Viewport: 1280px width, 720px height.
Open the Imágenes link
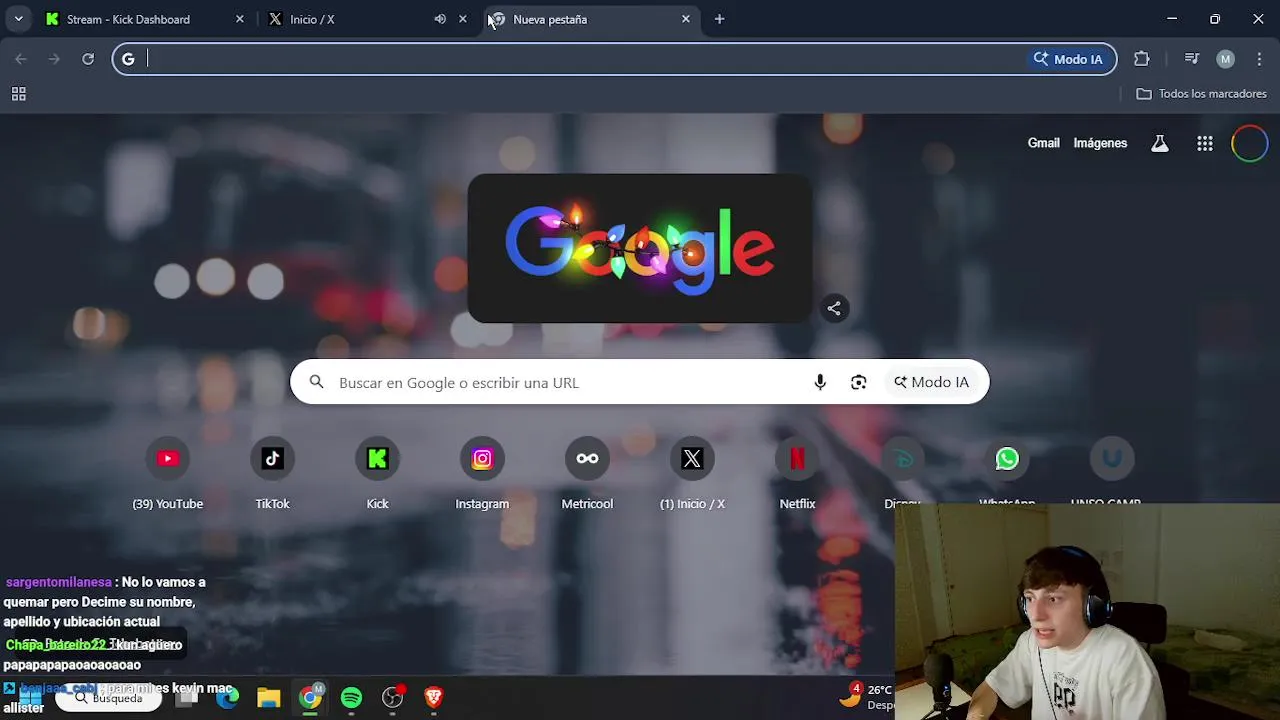coord(1100,143)
